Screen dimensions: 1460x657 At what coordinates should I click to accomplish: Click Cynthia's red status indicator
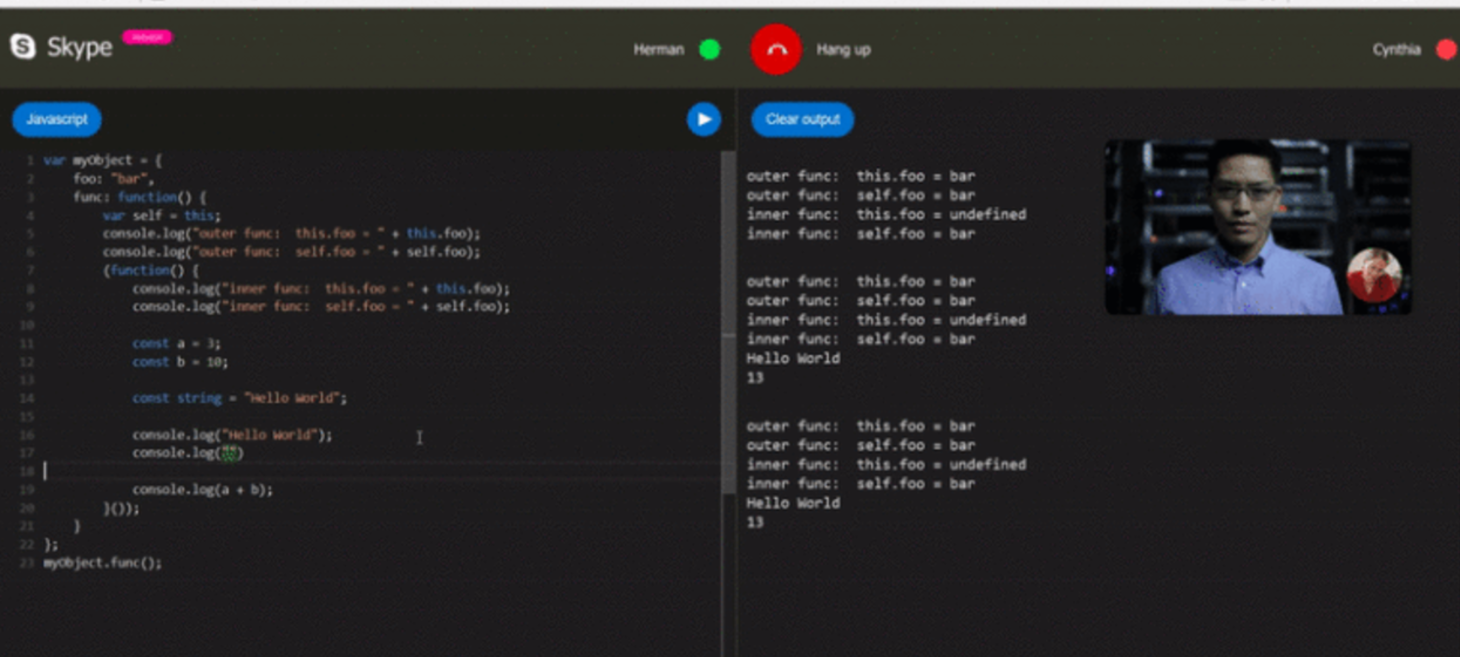point(1446,49)
